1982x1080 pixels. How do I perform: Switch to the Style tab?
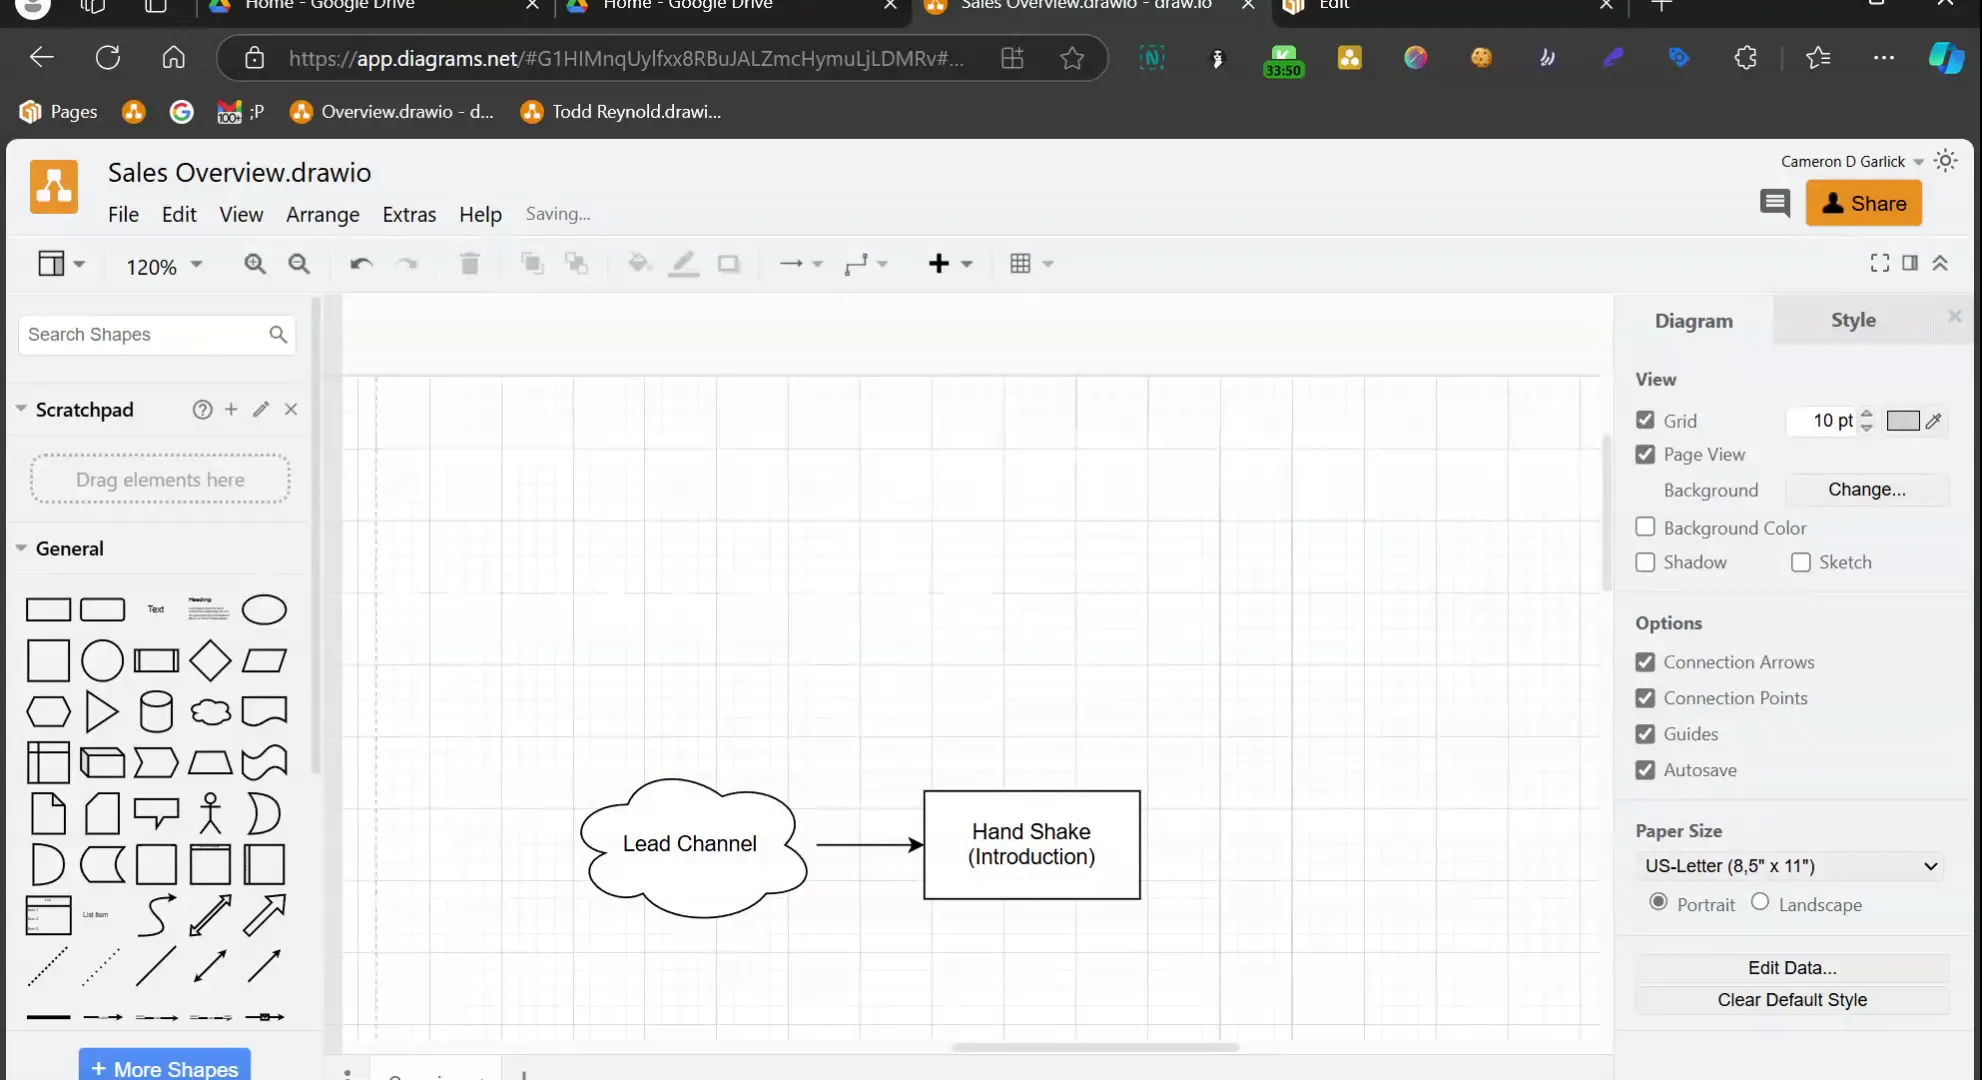[x=1853, y=319]
